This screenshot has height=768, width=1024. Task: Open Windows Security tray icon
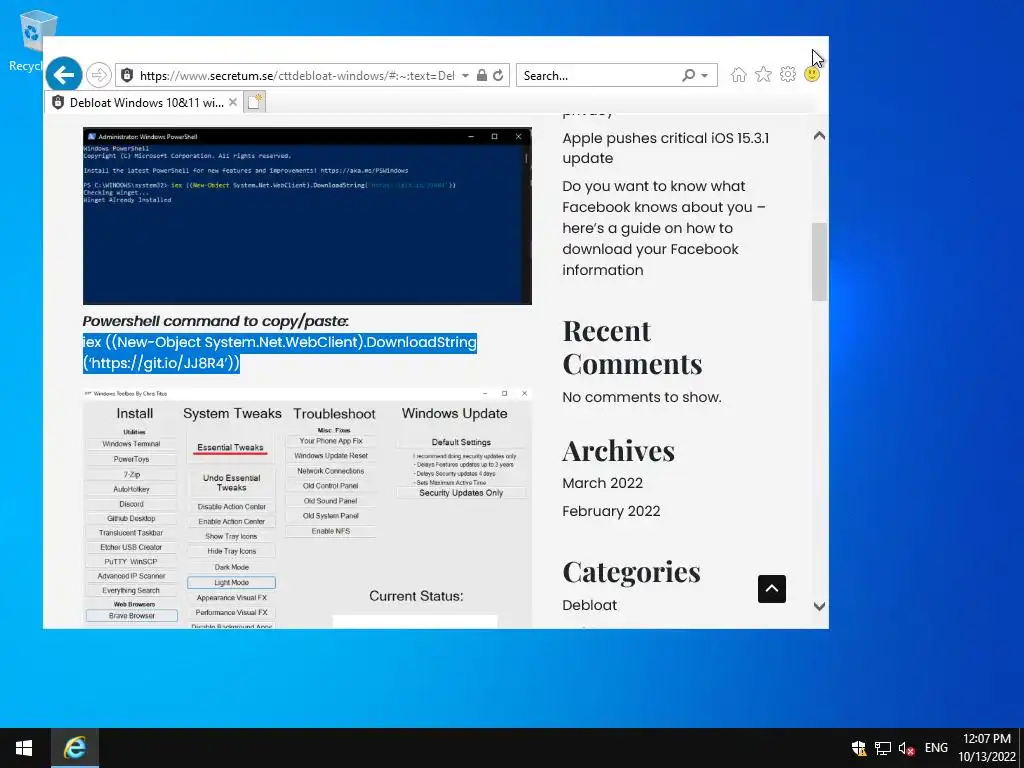pos(858,748)
